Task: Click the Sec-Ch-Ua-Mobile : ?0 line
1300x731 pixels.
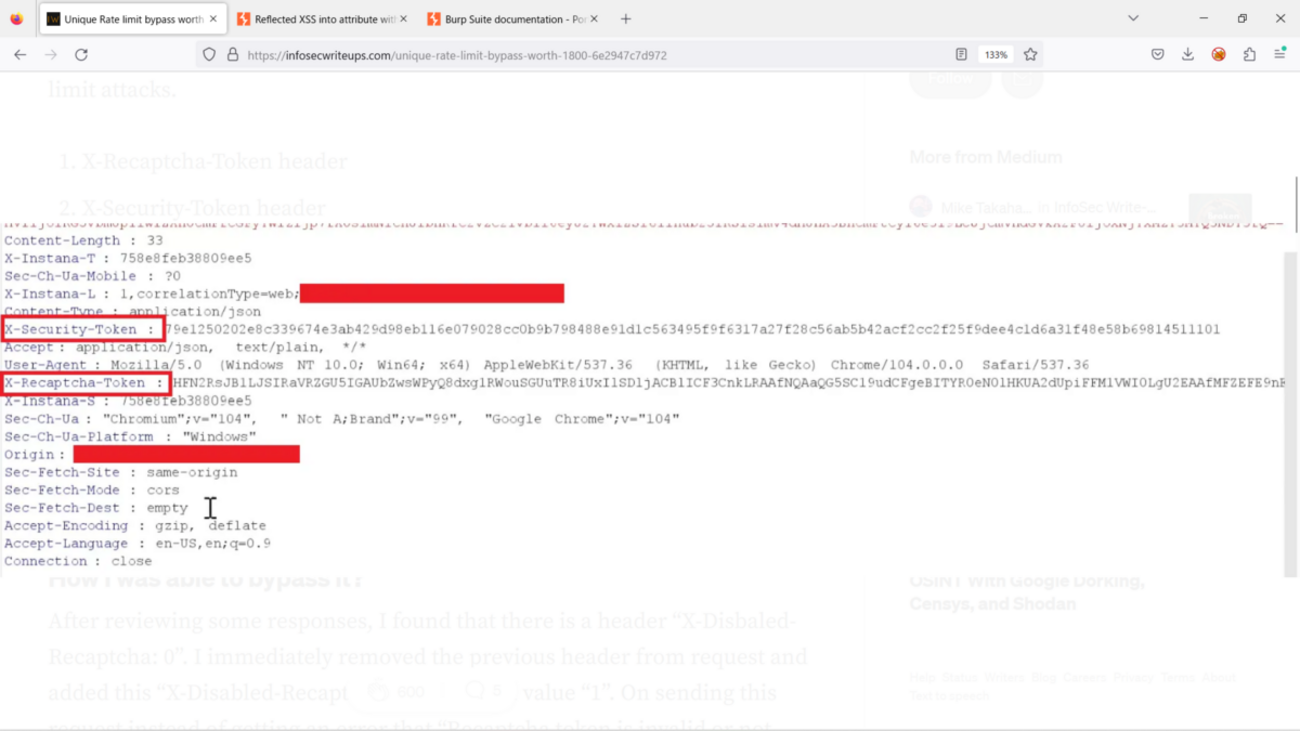Action: tap(92, 276)
